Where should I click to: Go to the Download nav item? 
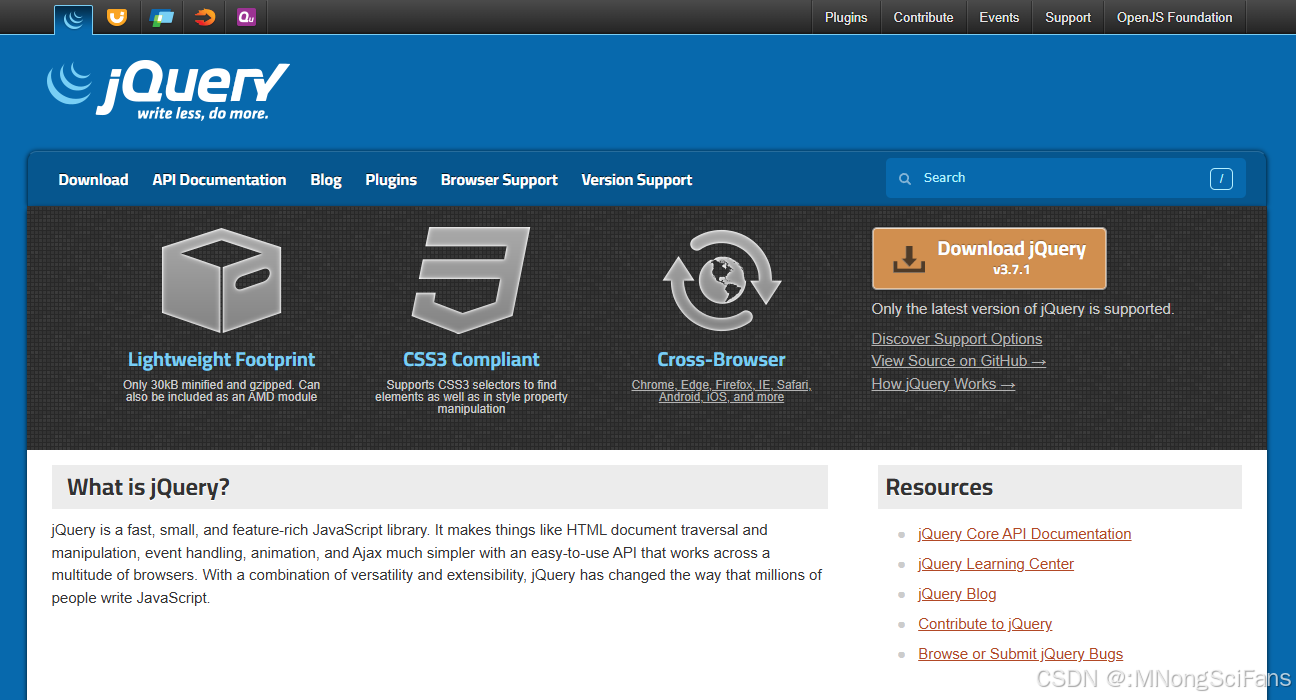tap(93, 180)
